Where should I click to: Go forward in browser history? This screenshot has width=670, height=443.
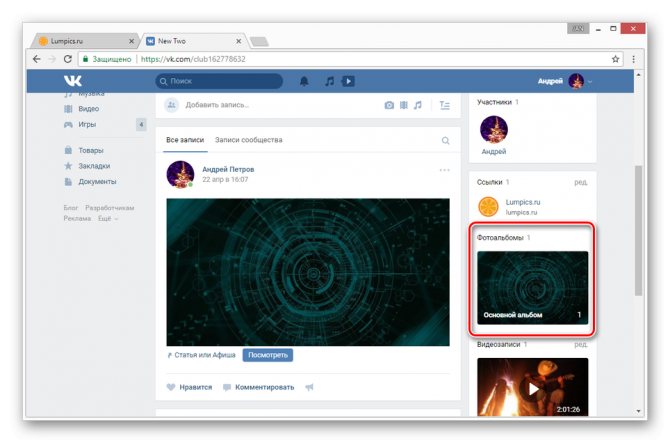(x=52, y=59)
